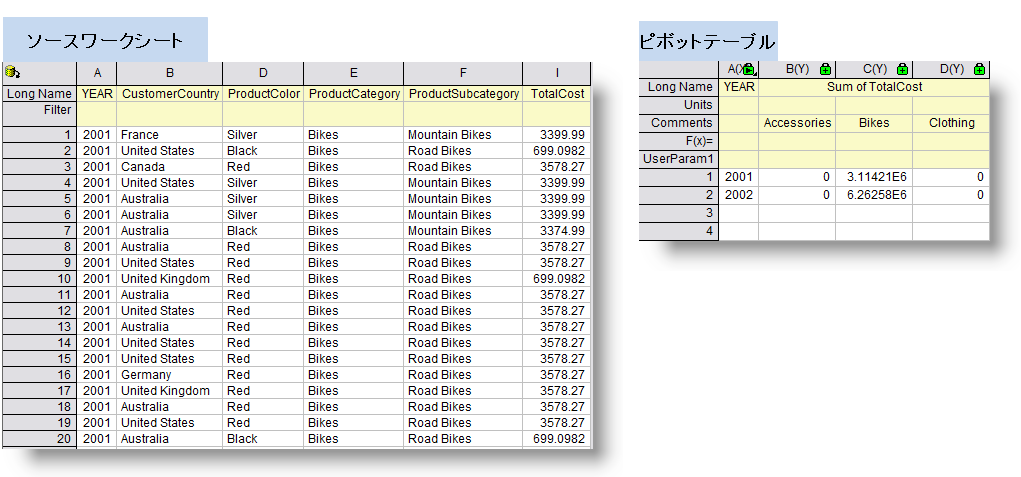
Task: Click United Kingdom in row 17
Action: click(170, 390)
